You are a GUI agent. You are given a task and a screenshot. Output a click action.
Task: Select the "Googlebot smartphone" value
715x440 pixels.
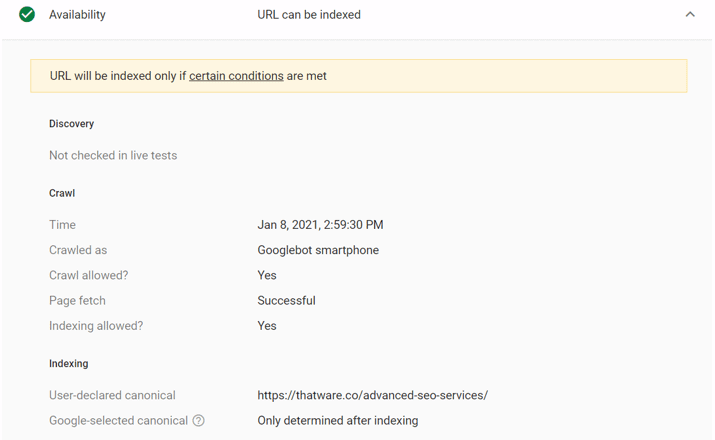click(318, 250)
